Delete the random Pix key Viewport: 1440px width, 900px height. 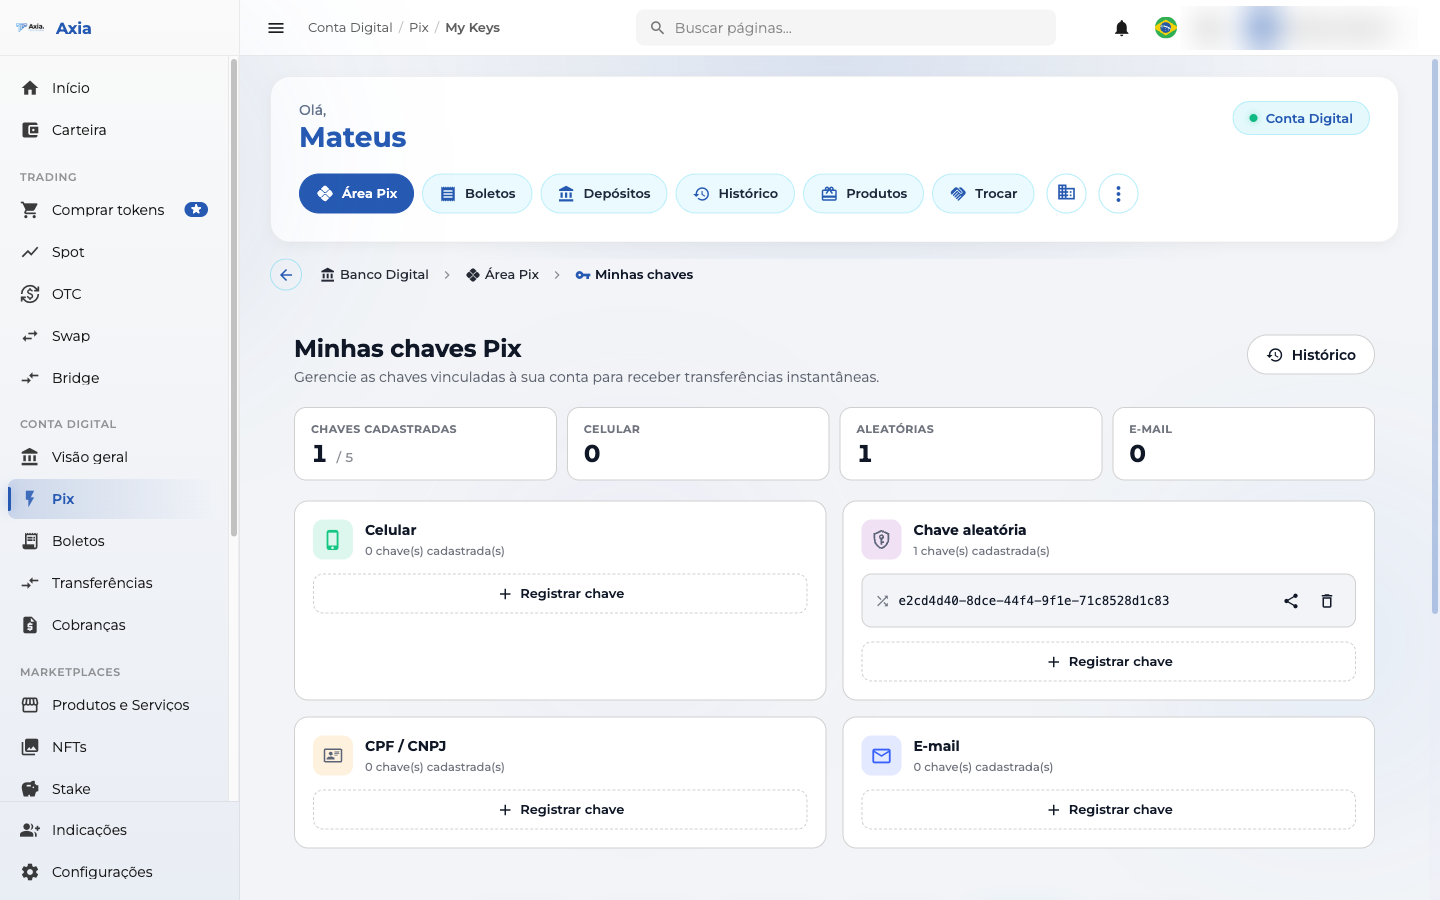click(x=1327, y=601)
